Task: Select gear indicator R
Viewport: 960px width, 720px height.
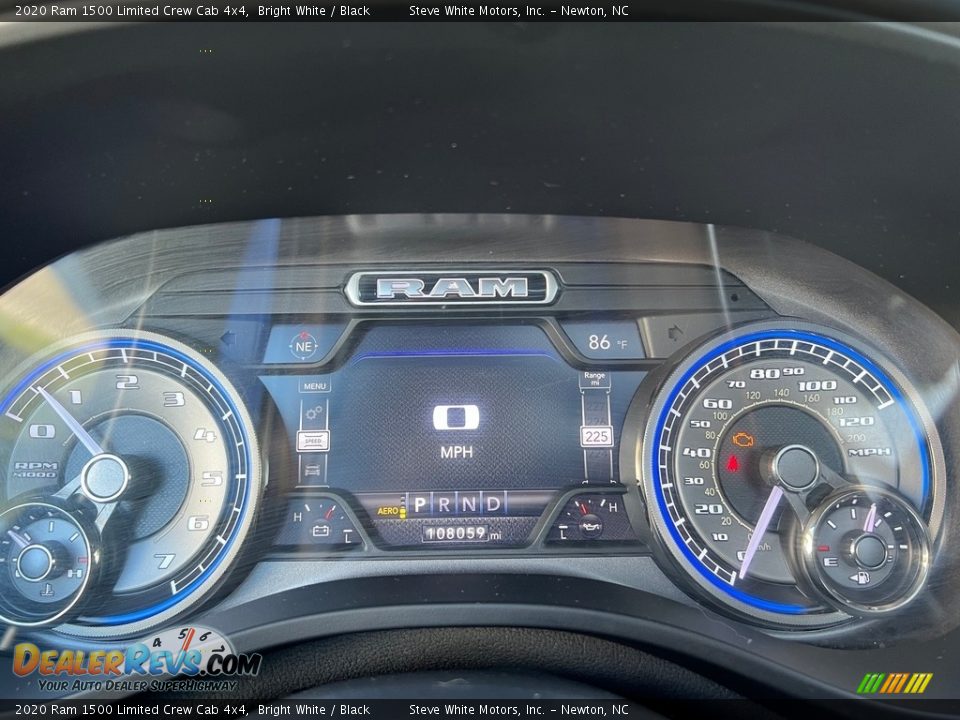Action: pos(444,504)
